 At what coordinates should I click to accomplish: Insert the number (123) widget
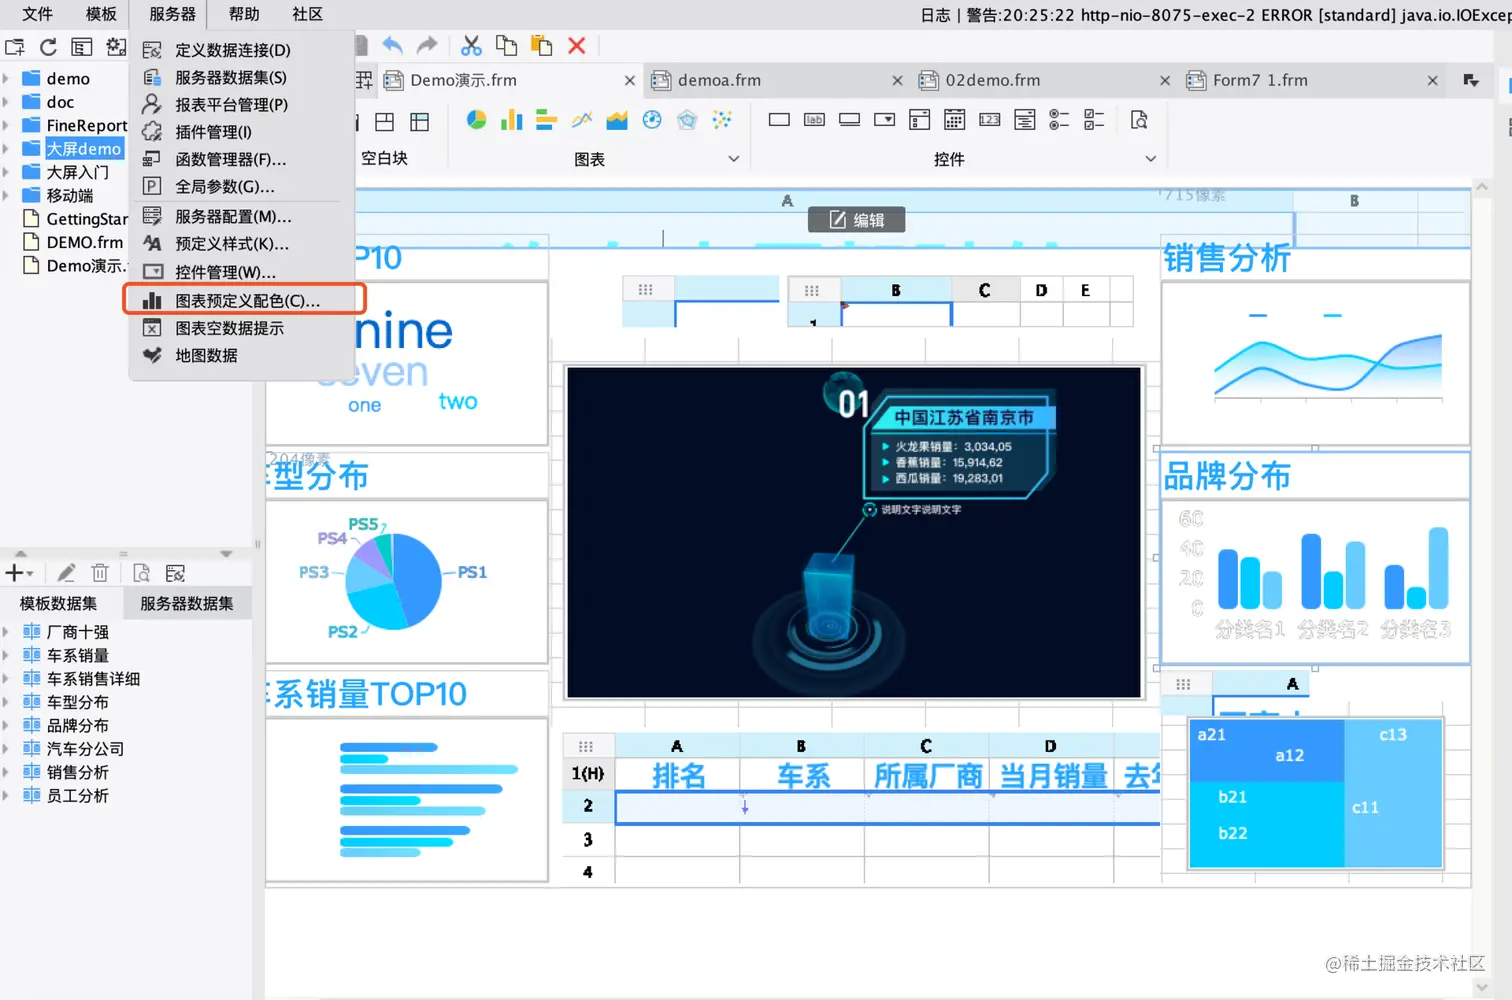[989, 119]
